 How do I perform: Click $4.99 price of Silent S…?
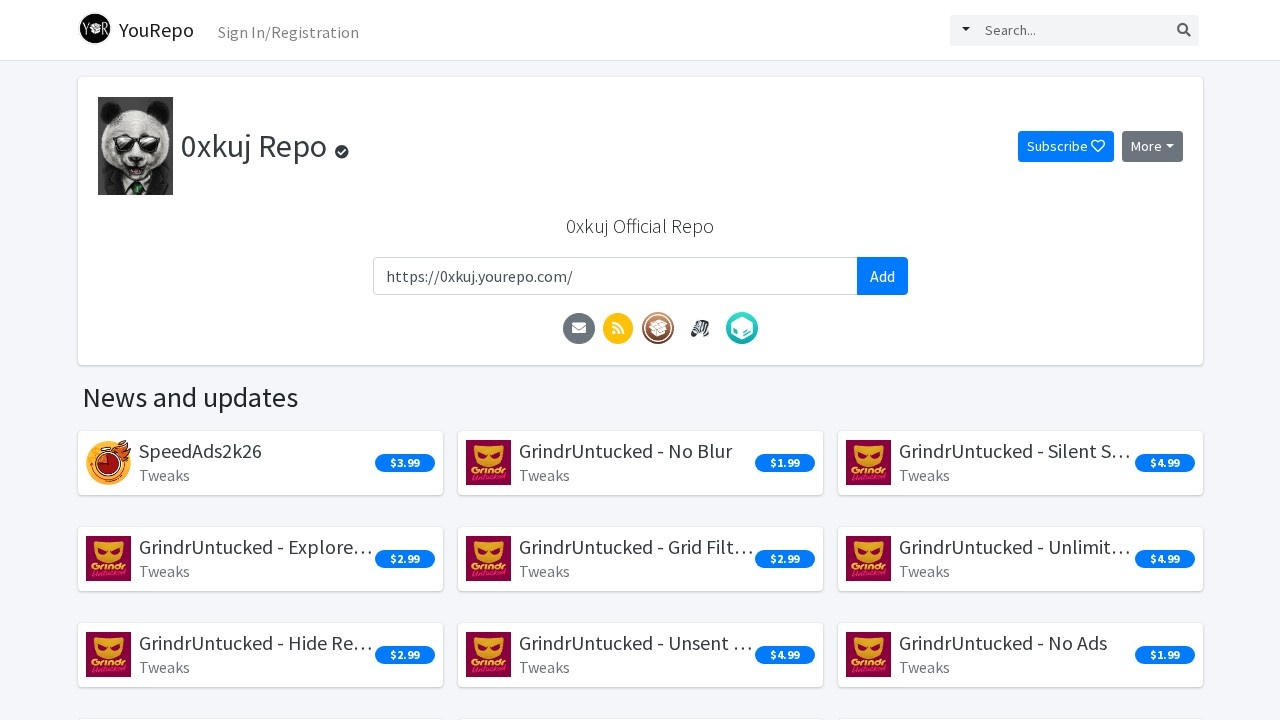(x=1165, y=463)
